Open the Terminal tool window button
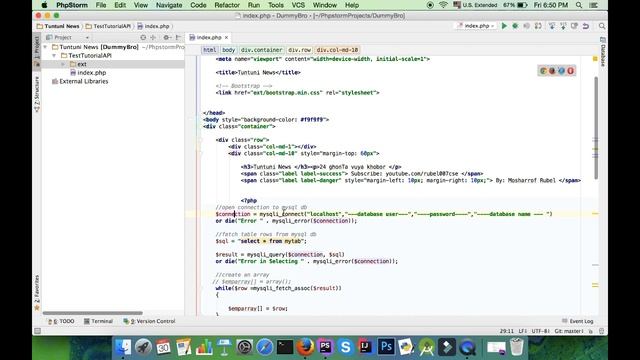This screenshot has height=360, width=640. [x=98, y=321]
